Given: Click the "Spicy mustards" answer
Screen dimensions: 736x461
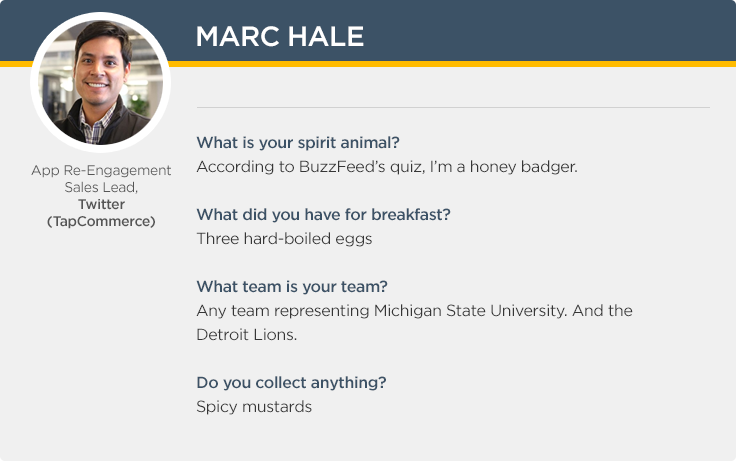Looking at the screenshot, I should tap(254, 407).
